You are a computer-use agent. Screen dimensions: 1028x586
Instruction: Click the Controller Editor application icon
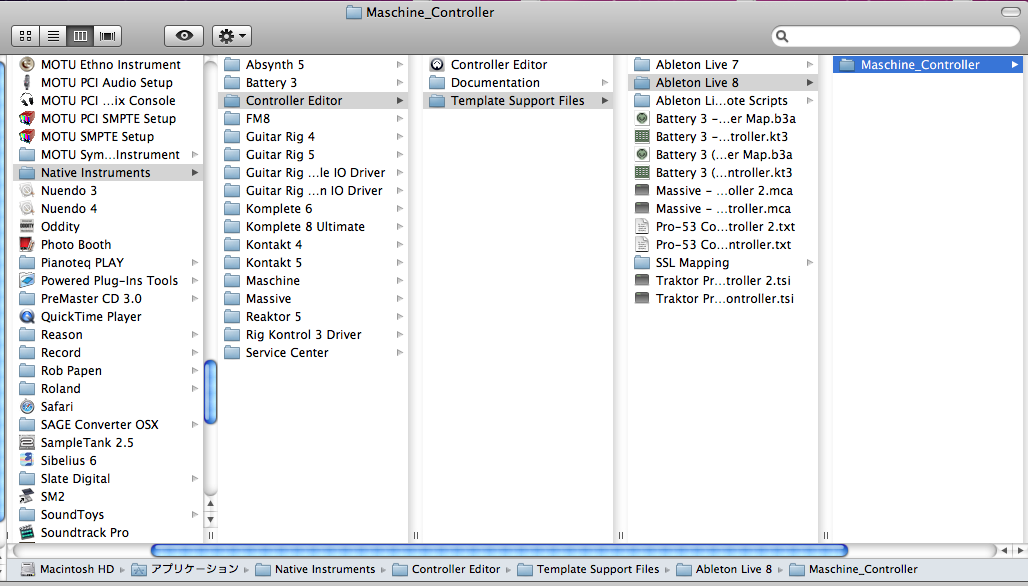(437, 64)
